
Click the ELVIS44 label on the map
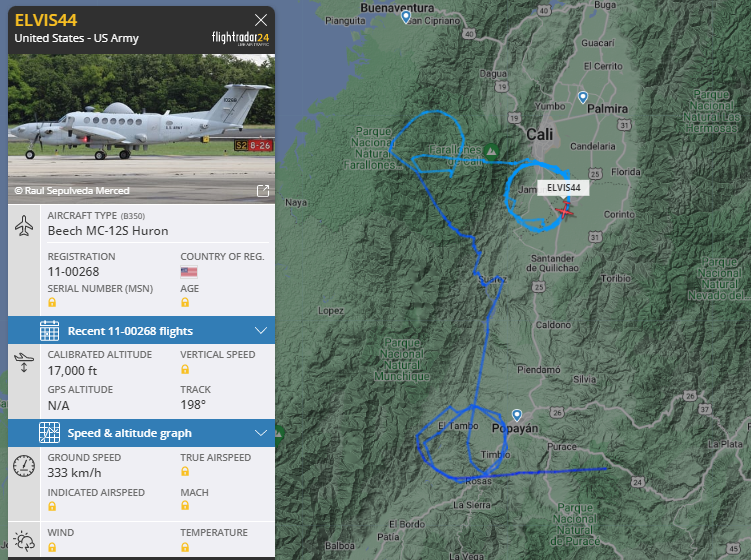(563, 188)
